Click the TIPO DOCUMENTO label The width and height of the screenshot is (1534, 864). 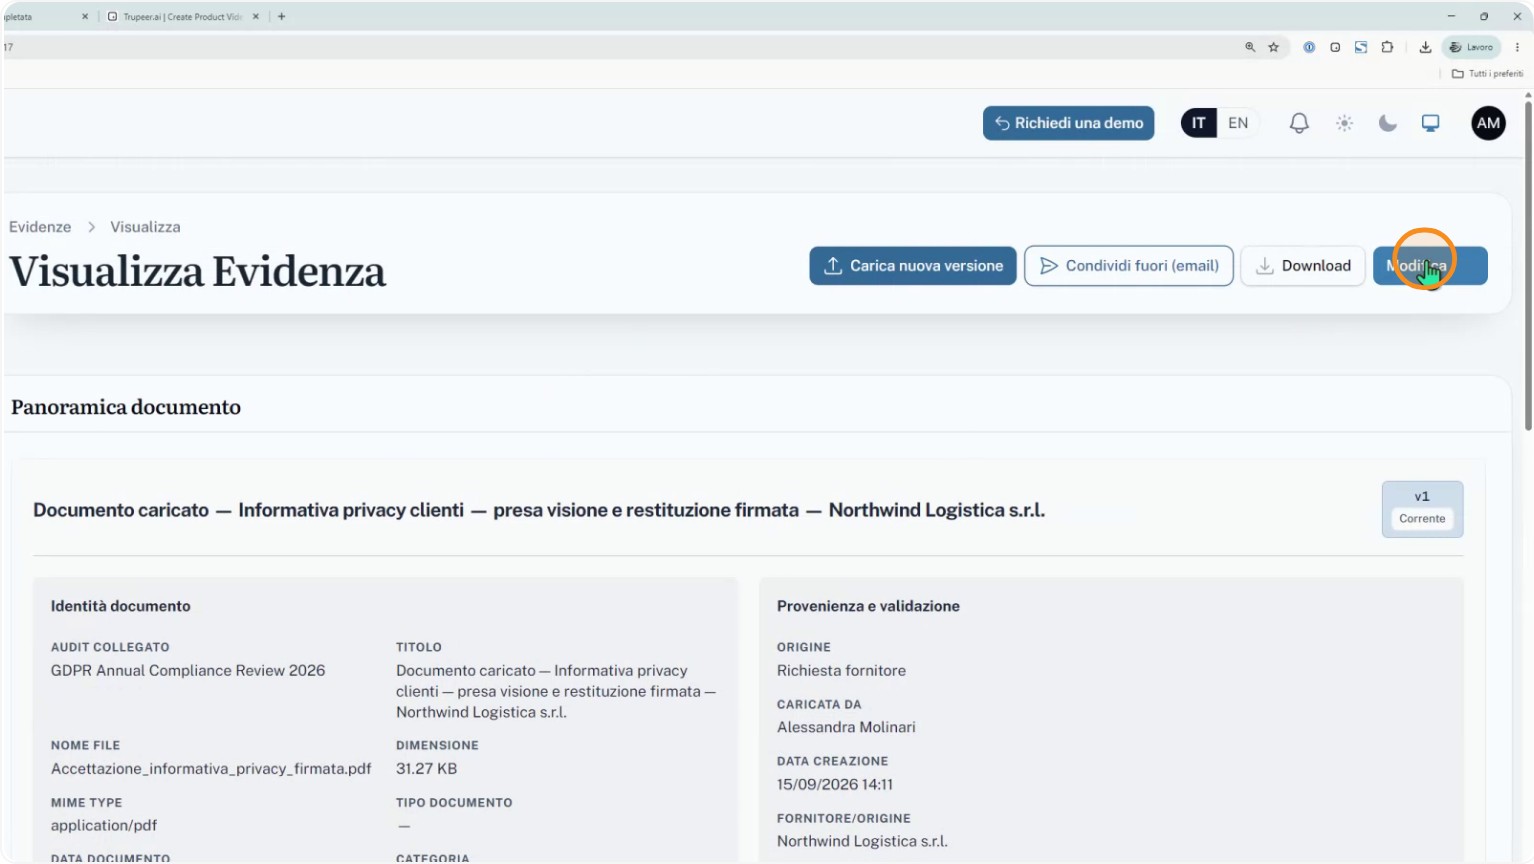[x=454, y=803]
